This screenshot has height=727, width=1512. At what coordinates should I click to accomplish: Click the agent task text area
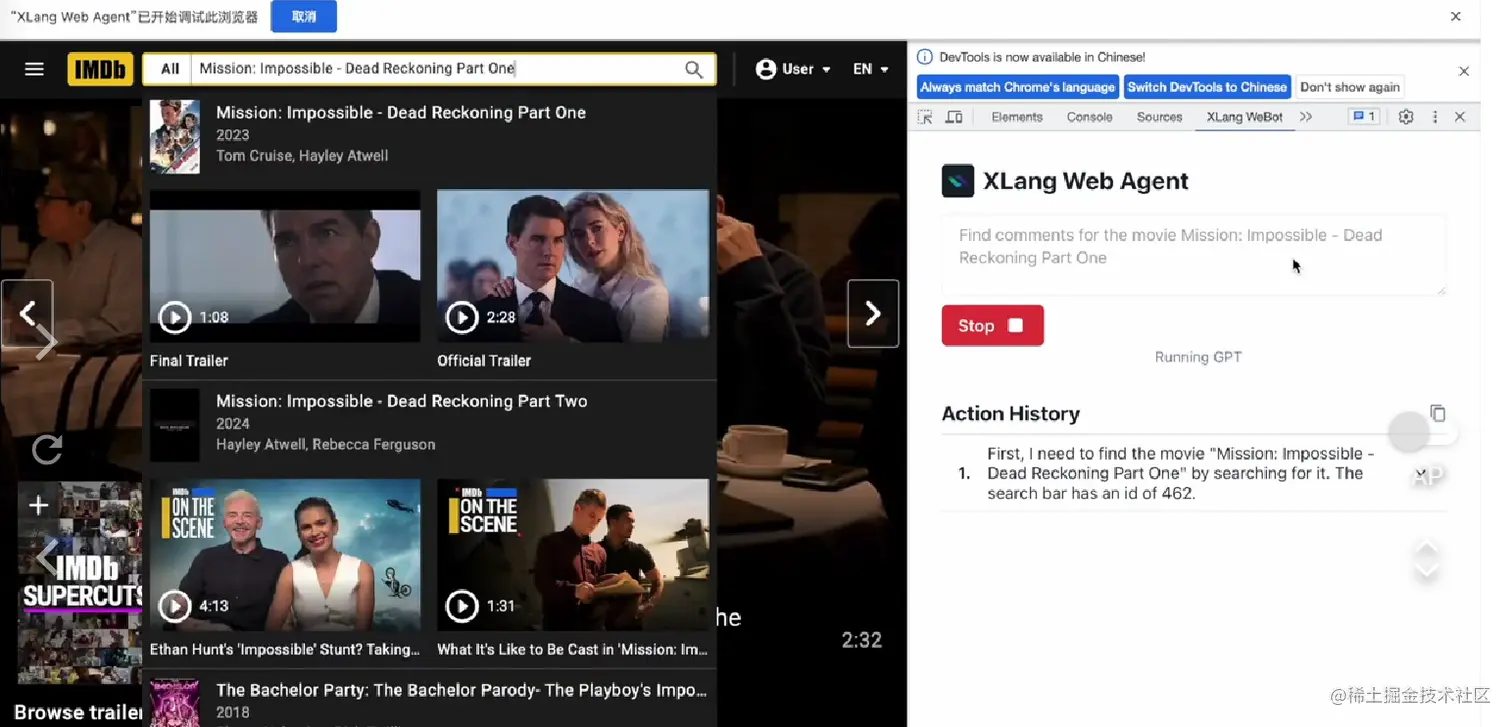(1194, 255)
